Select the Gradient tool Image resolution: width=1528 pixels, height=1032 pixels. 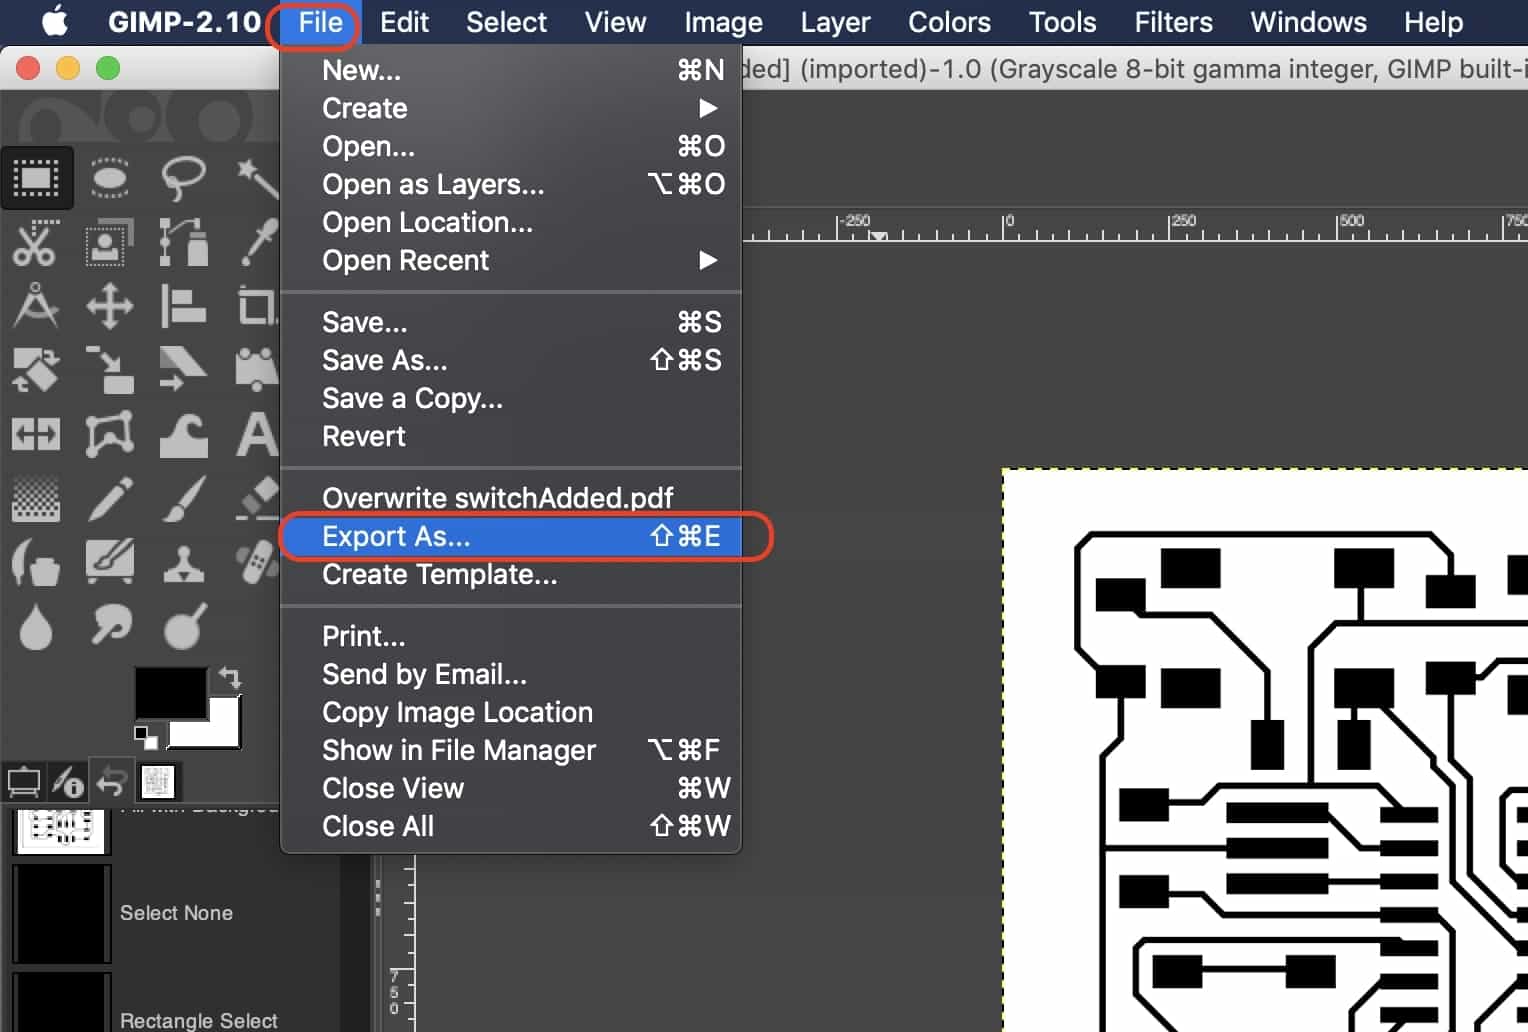click(36, 499)
